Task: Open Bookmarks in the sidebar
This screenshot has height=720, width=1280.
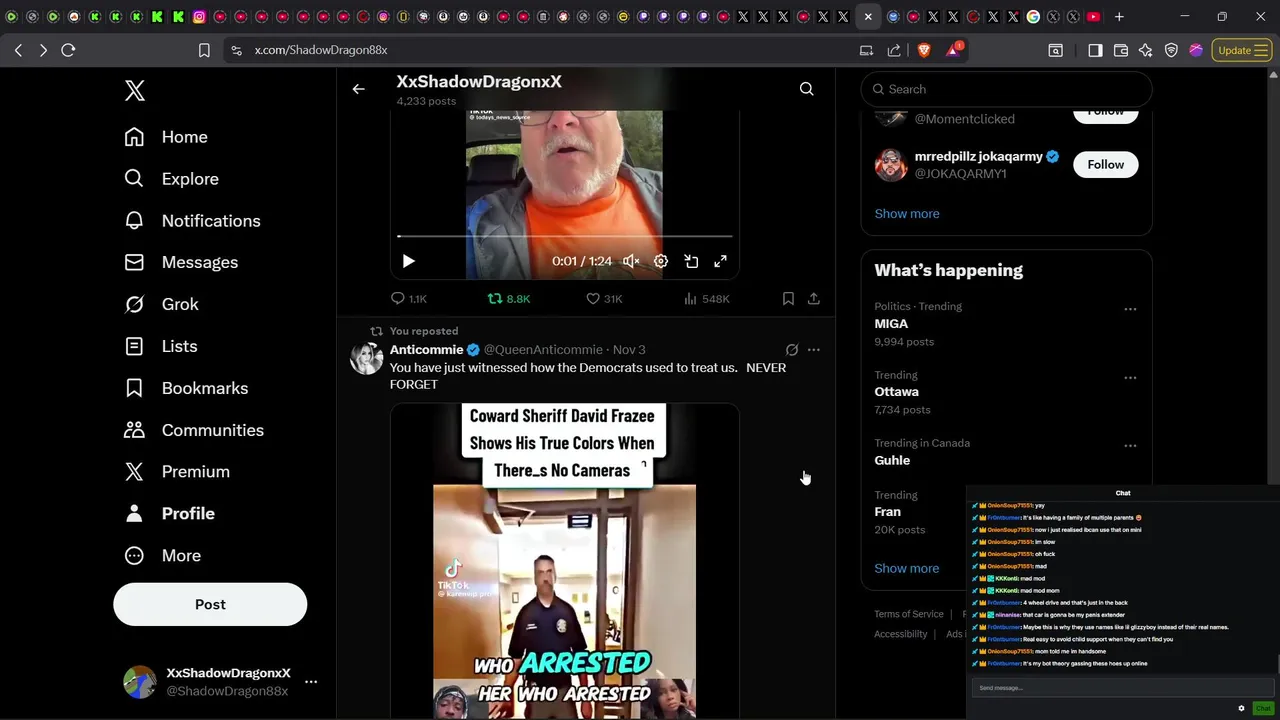Action: 185,388
